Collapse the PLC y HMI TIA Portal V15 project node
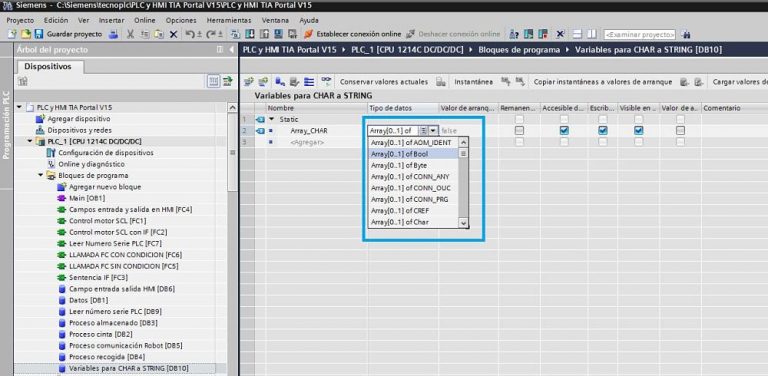The width and height of the screenshot is (768, 376). (x=19, y=107)
